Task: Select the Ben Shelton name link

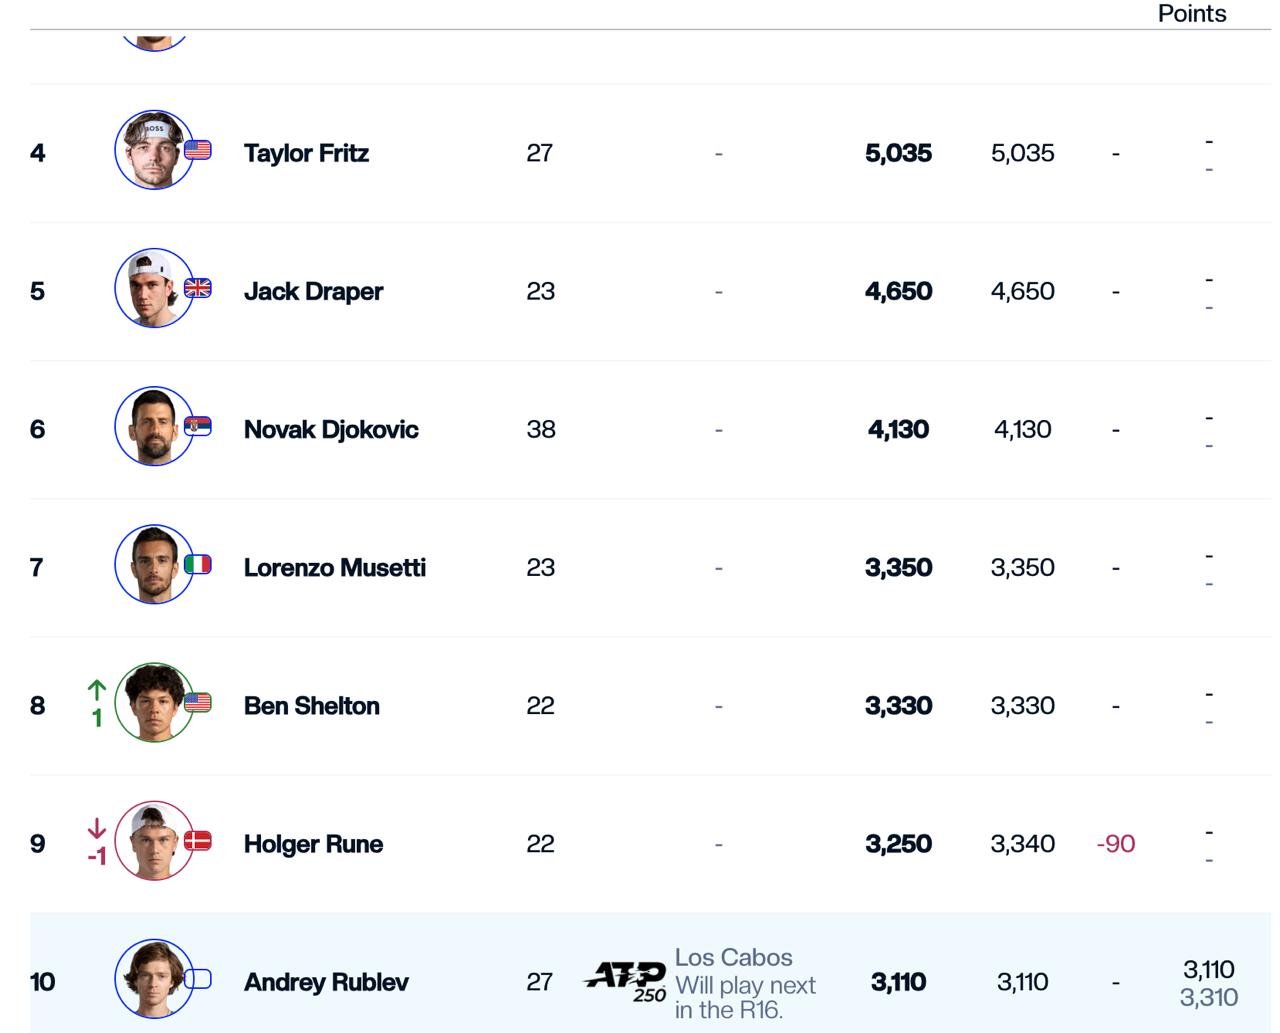Action: pyautogui.click(x=311, y=706)
